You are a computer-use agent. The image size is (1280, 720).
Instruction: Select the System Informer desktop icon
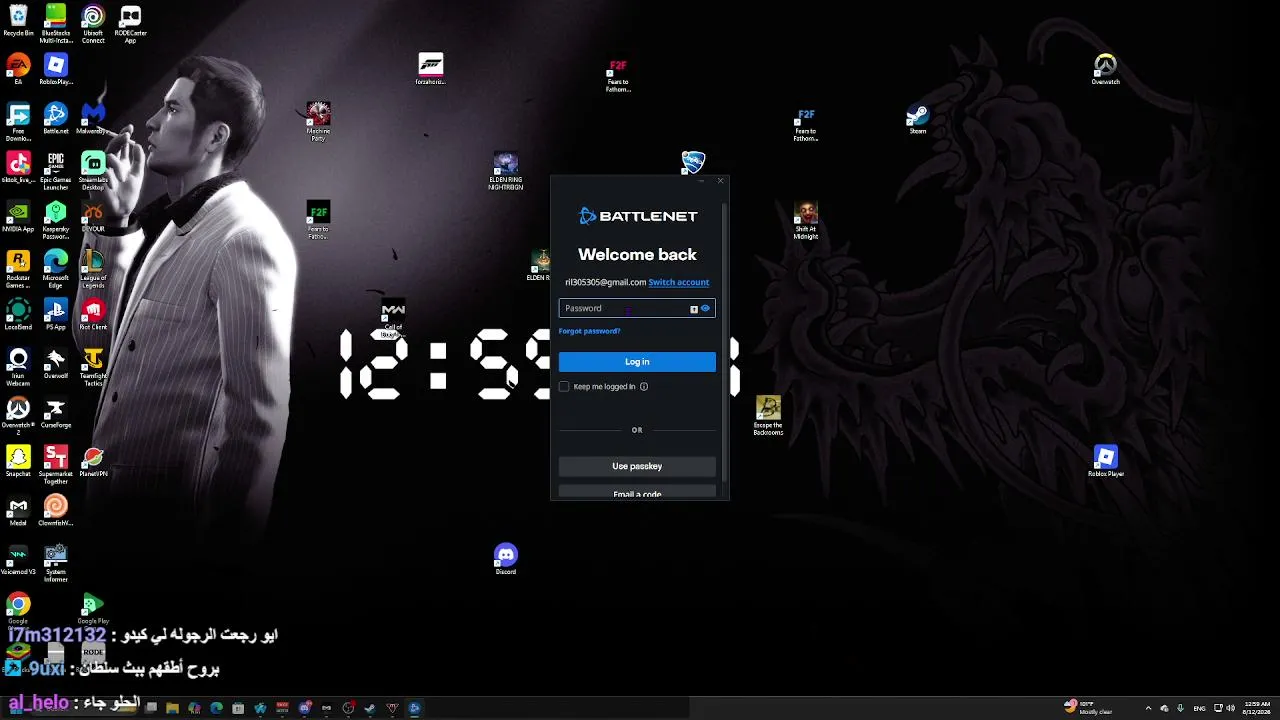click(56, 562)
